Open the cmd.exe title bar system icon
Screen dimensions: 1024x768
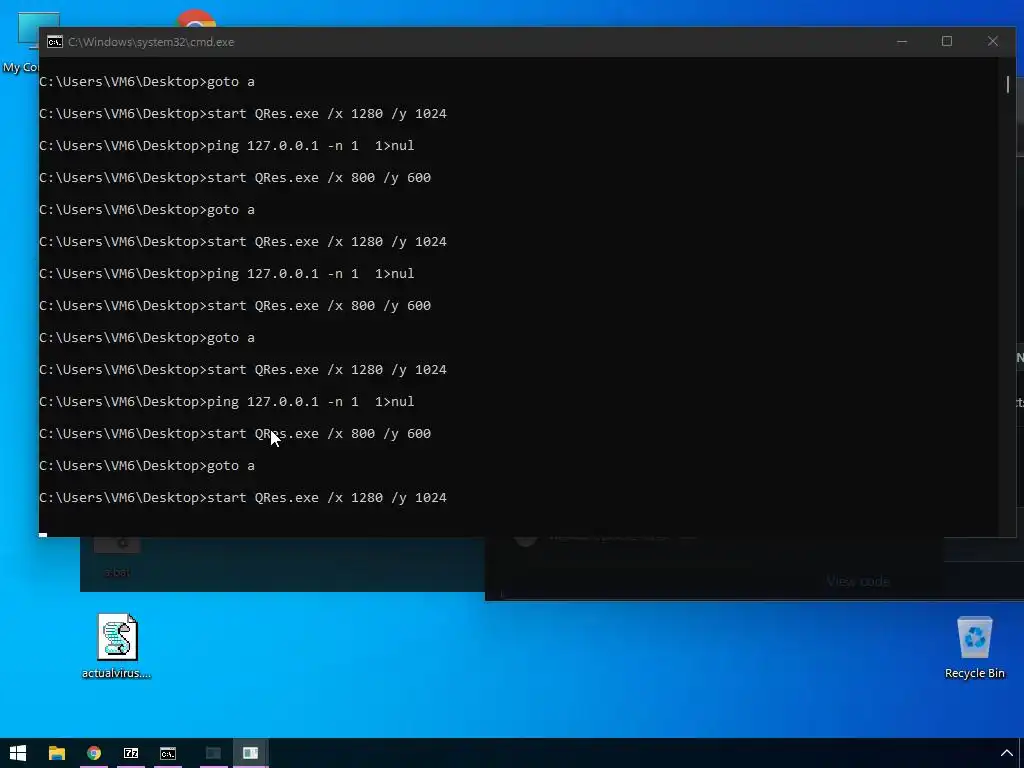55,42
